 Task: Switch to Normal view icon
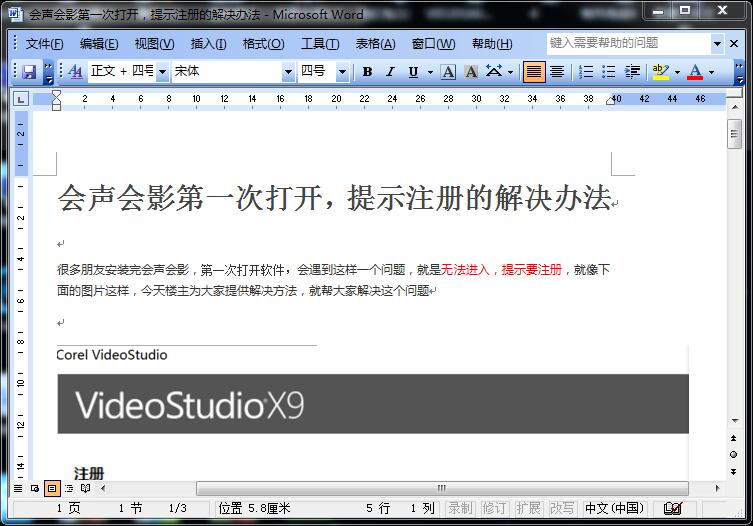tap(18, 489)
